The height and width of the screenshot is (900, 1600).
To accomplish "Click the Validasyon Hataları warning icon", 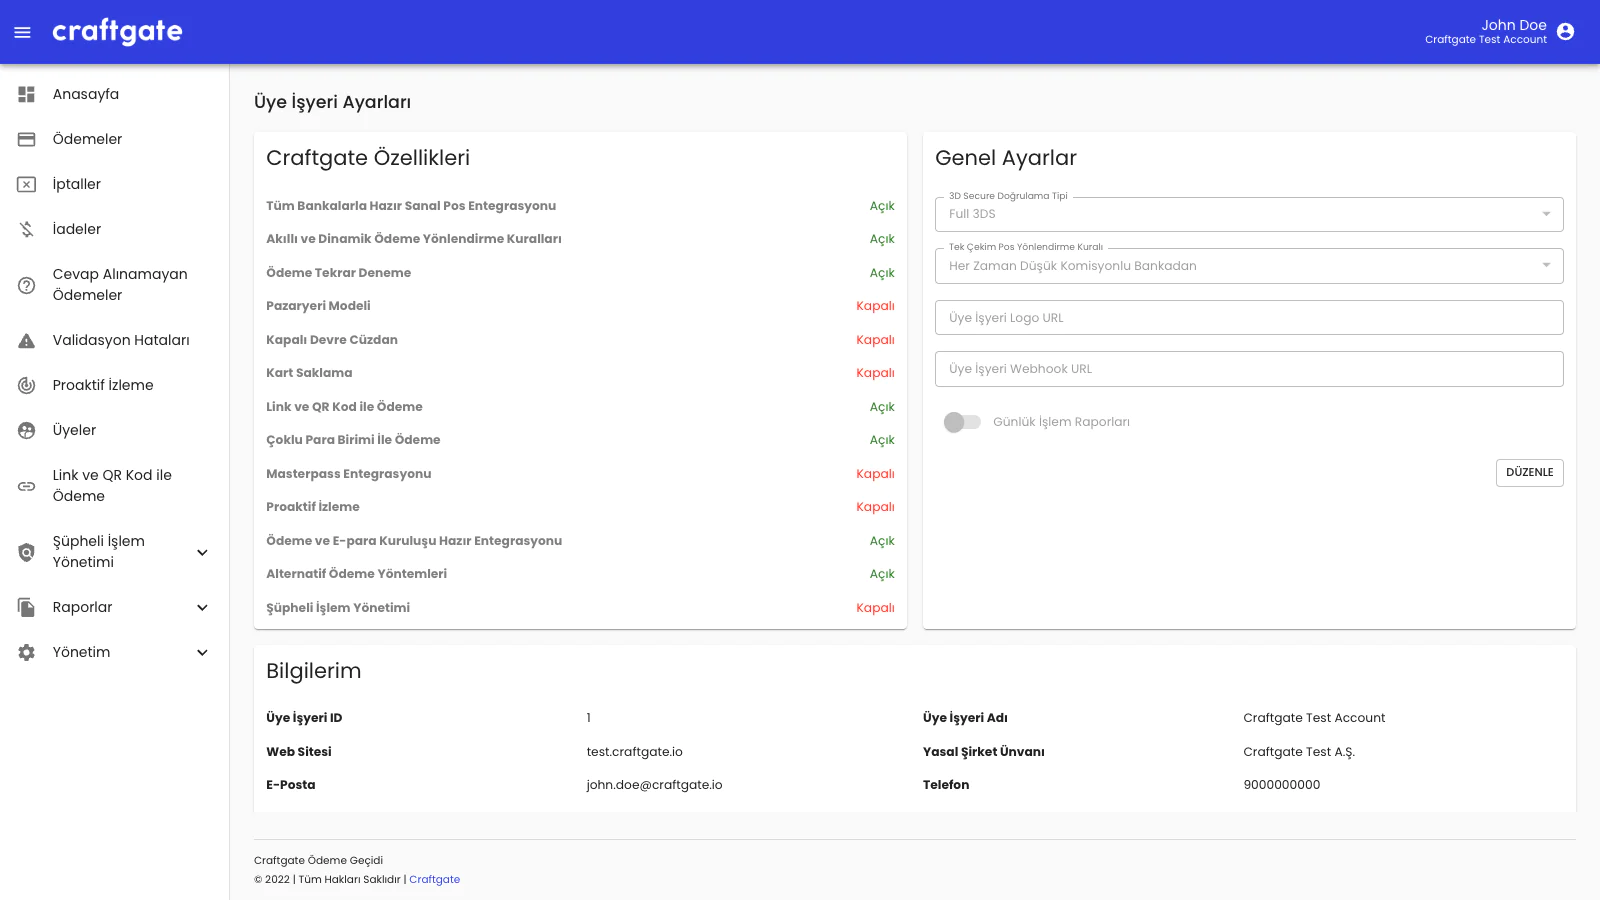I will point(27,340).
